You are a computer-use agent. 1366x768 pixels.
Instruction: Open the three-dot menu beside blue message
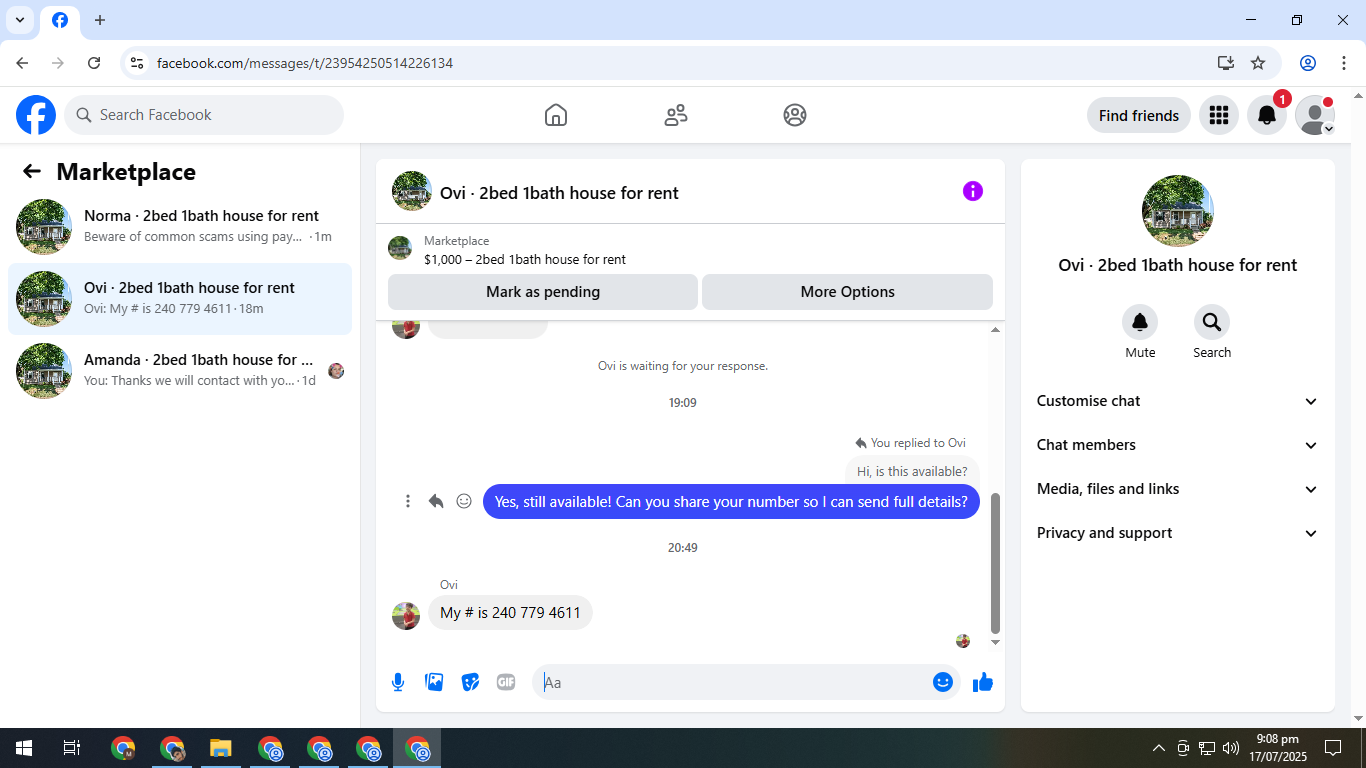tap(408, 501)
